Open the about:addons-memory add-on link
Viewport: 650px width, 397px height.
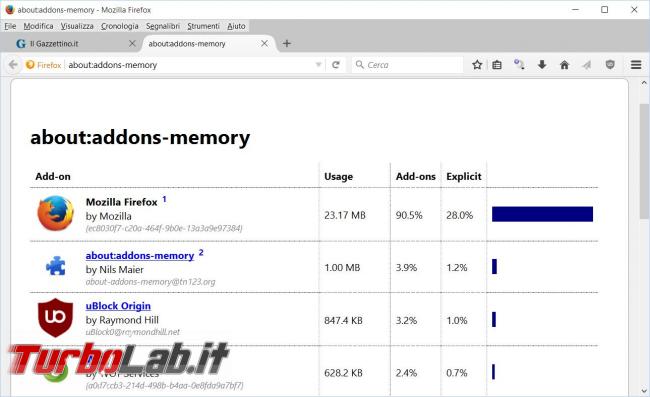coord(140,256)
